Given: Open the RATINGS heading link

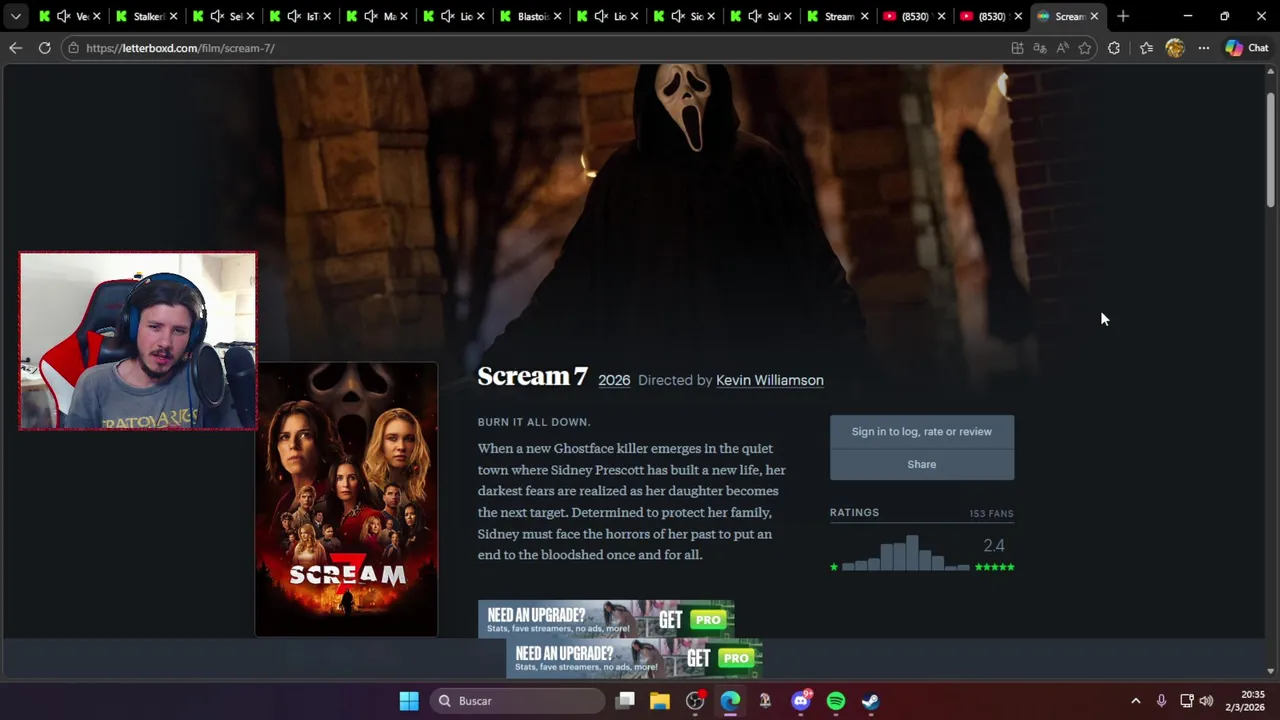Looking at the screenshot, I should [854, 512].
